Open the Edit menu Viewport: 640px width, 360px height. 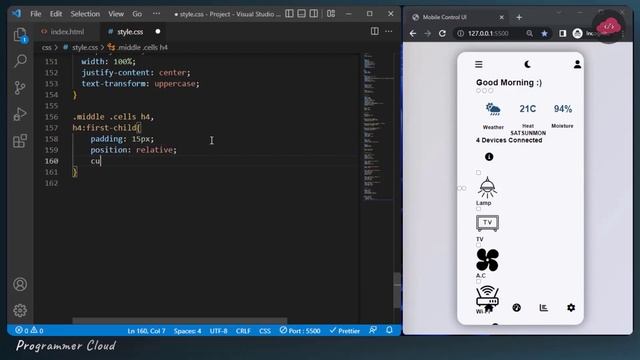click(x=56, y=14)
